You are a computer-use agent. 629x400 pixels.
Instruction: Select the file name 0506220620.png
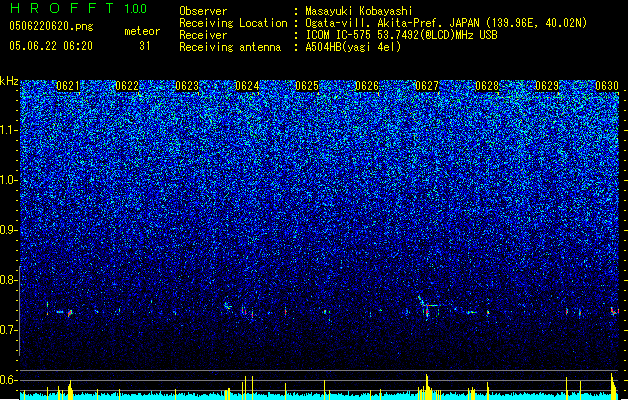51,26
